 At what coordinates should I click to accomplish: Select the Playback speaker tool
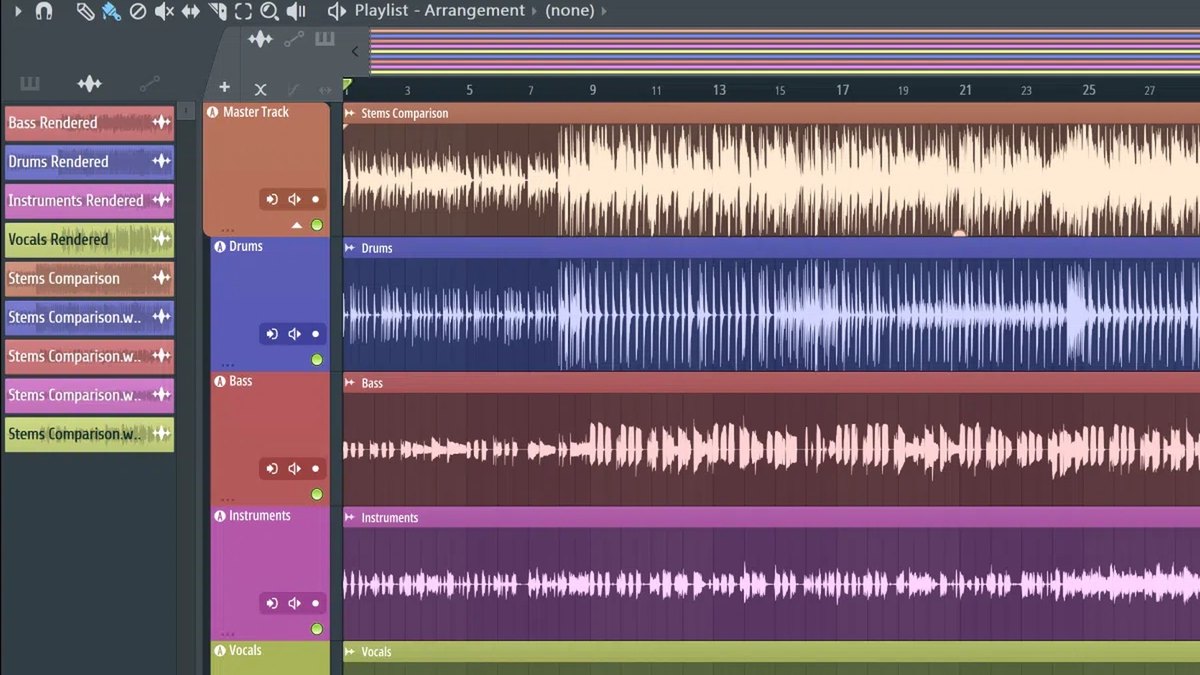point(296,12)
